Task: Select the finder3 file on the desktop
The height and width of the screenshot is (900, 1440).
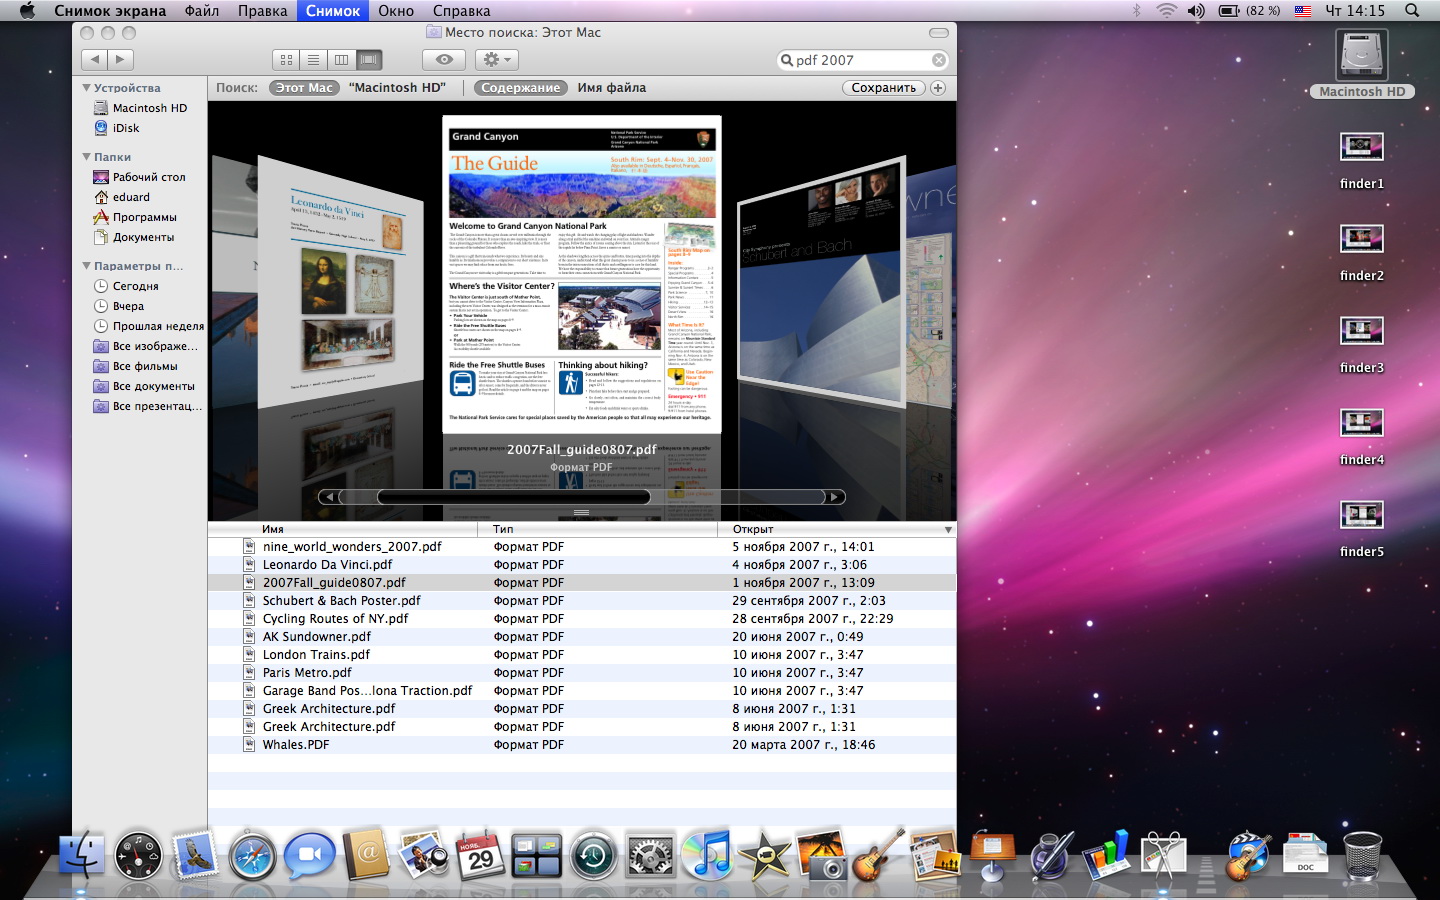Action: [1362, 344]
